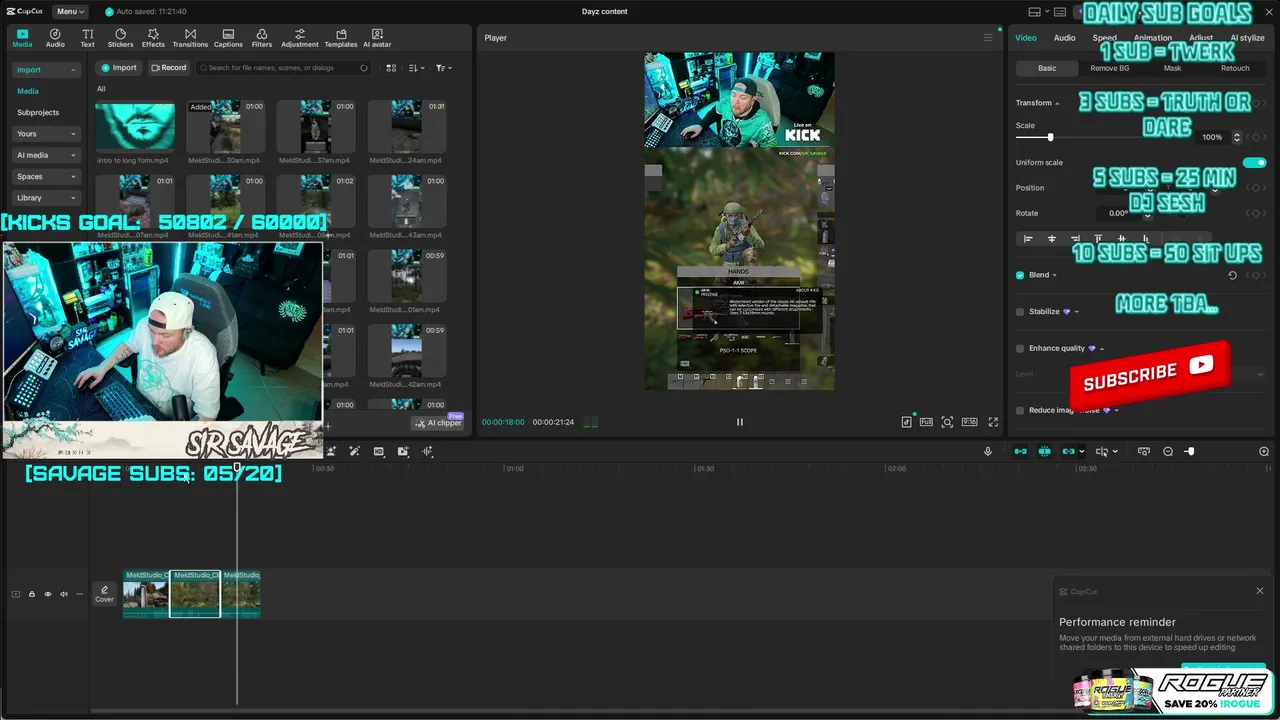Image resolution: width=1280 pixels, height=720 pixels.
Task: Align layer to horizontal center
Action: [1051, 239]
